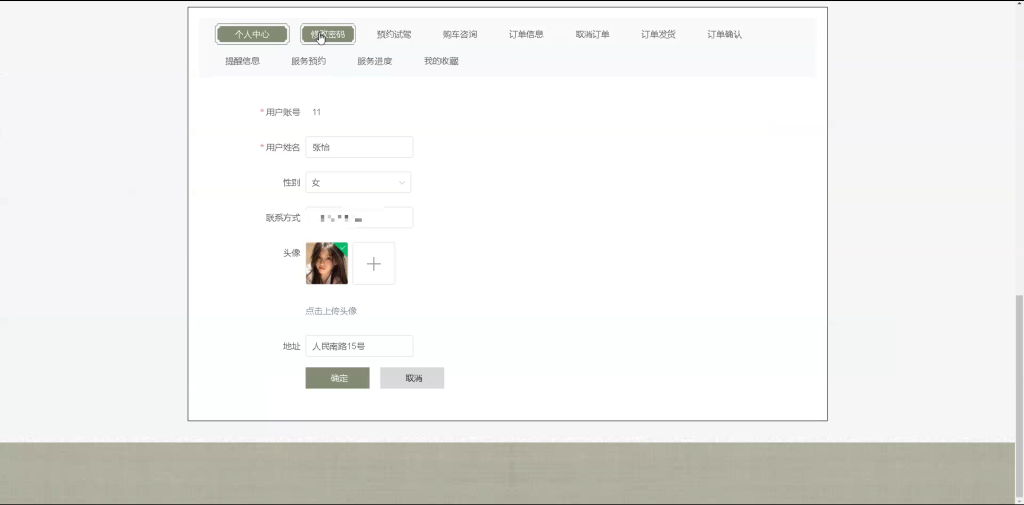The width and height of the screenshot is (1024, 505).
Task: Check 服务进度 tab
Action: tap(375, 61)
